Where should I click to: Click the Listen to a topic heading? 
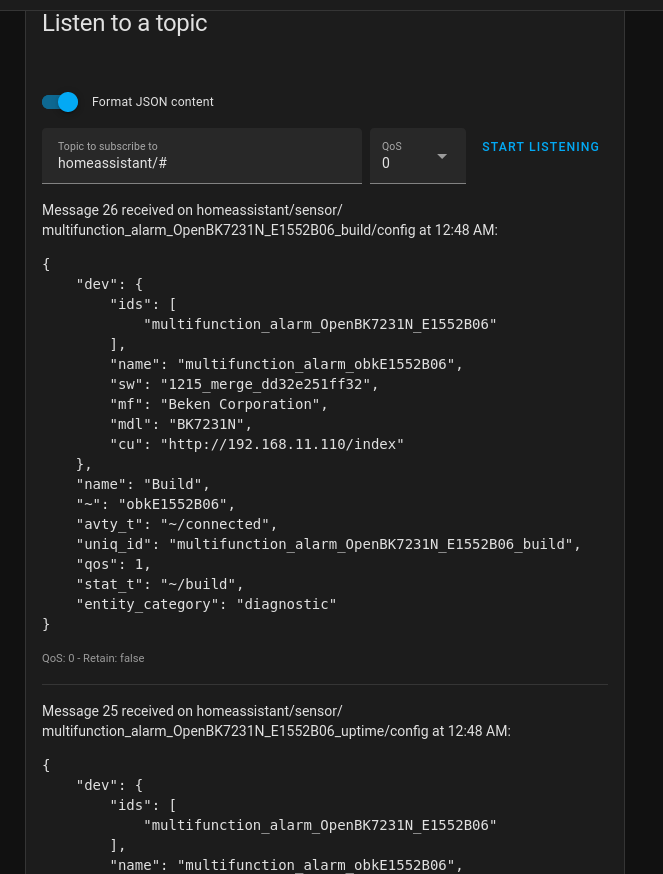point(125,23)
